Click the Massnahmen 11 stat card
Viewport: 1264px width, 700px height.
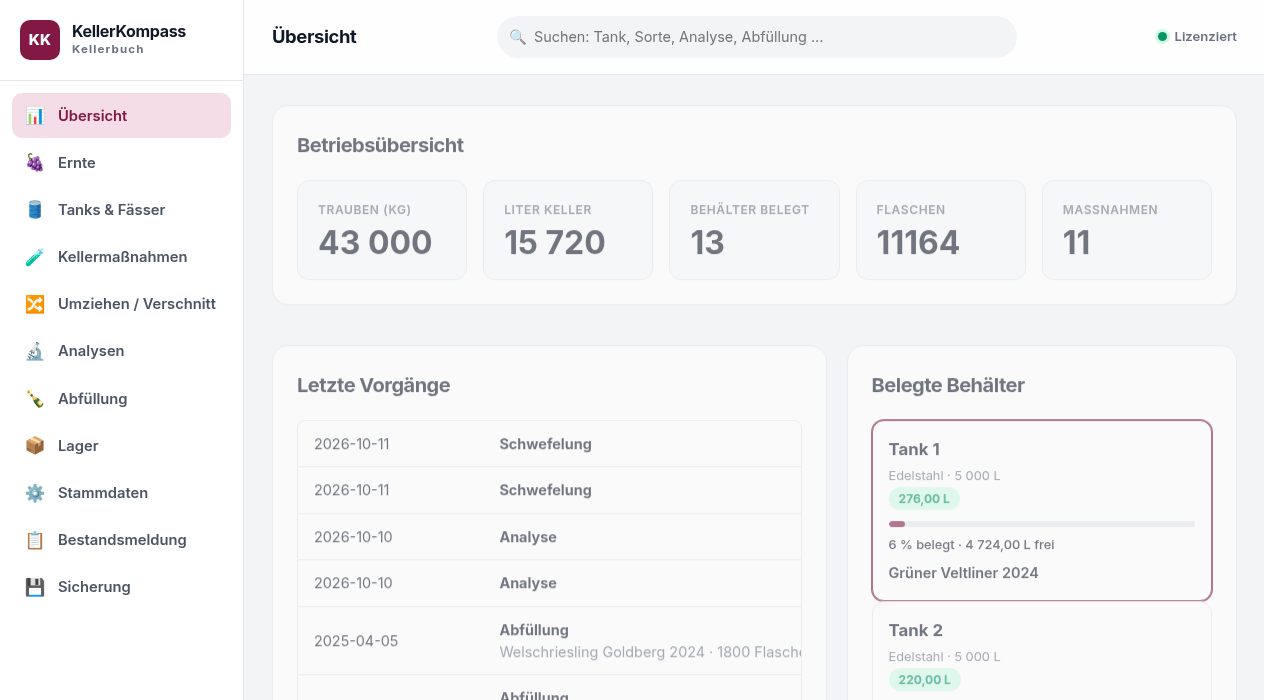point(1127,230)
